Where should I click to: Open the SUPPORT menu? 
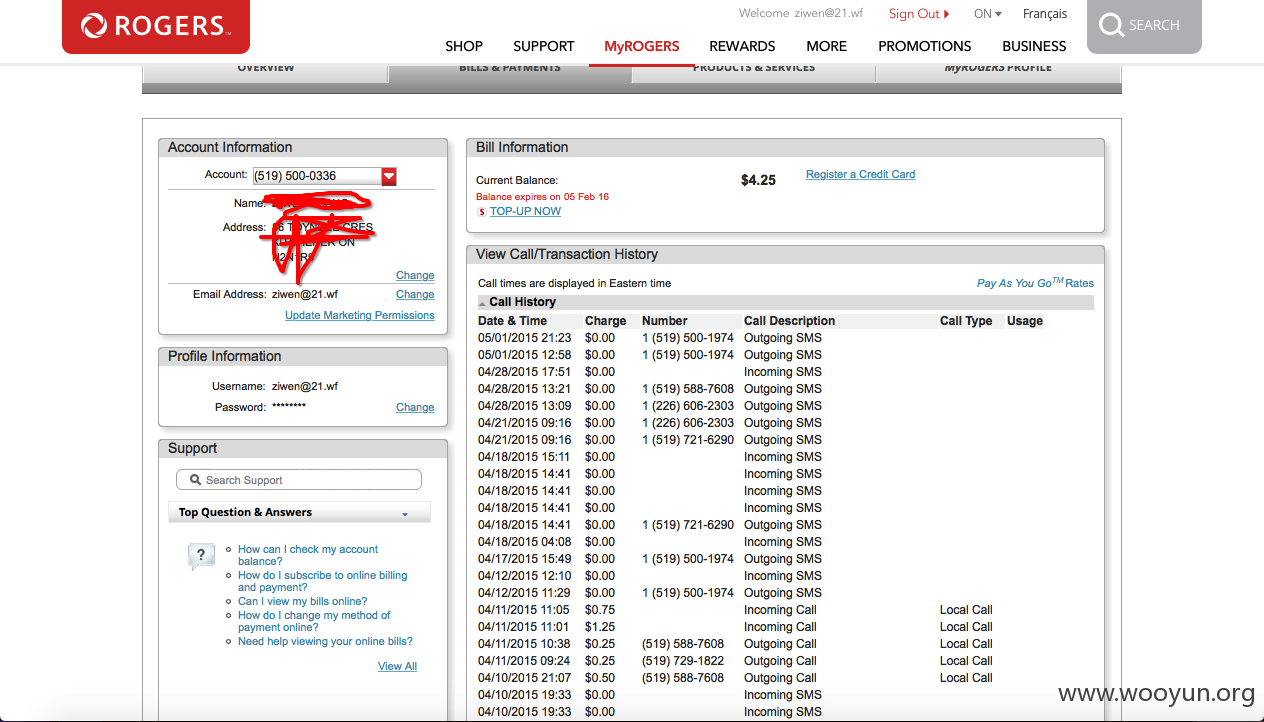[x=544, y=46]
